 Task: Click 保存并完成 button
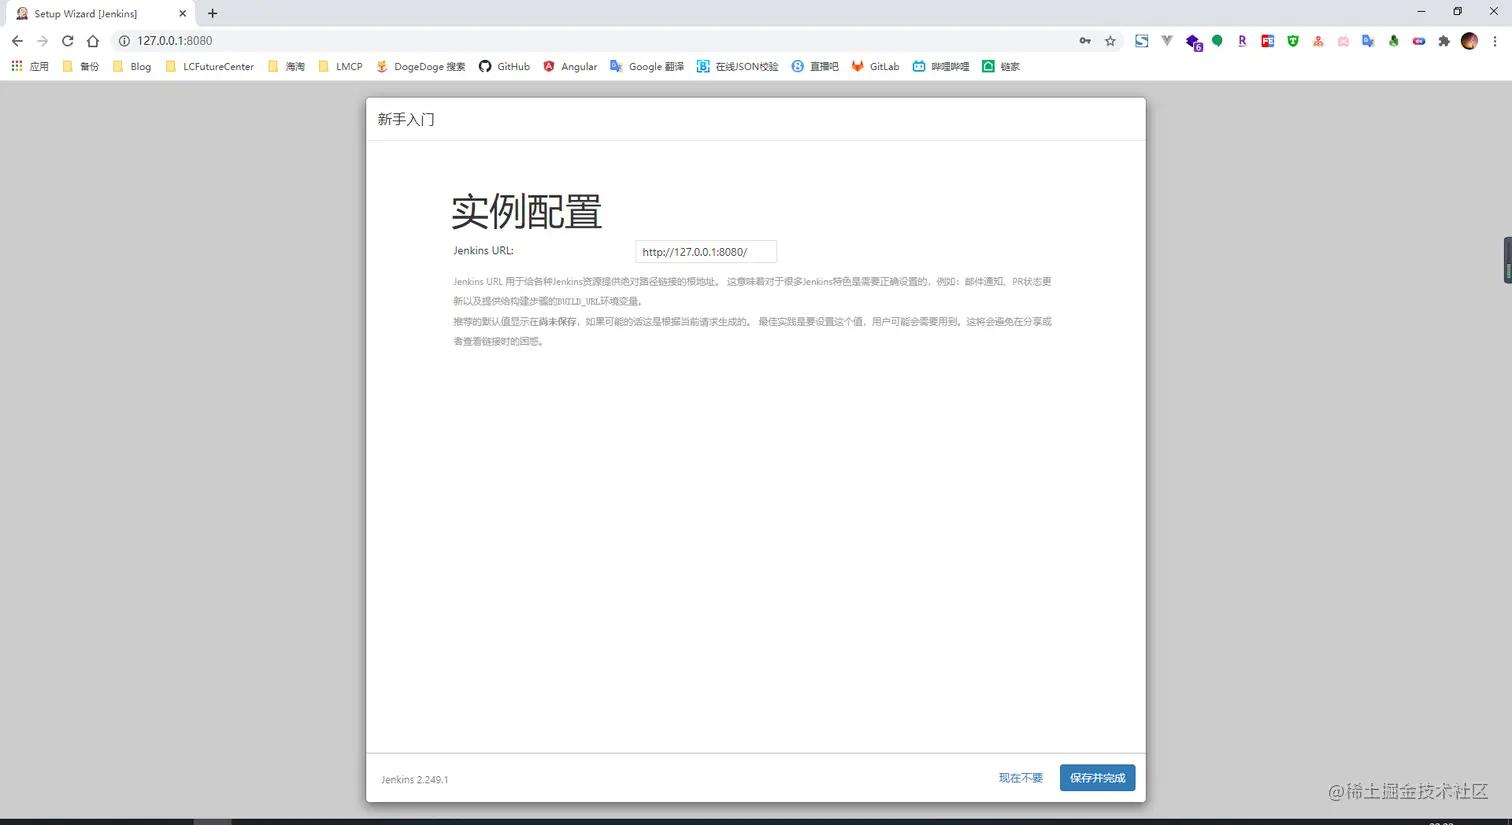pos(1097,778)
